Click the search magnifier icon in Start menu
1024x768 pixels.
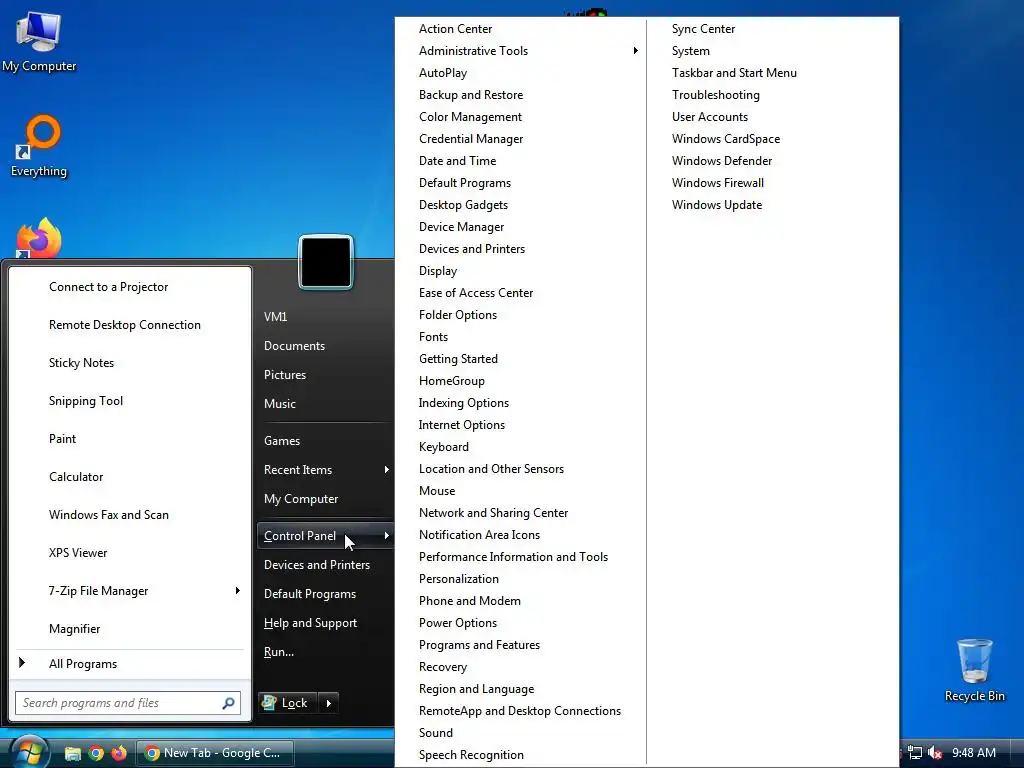228,703
